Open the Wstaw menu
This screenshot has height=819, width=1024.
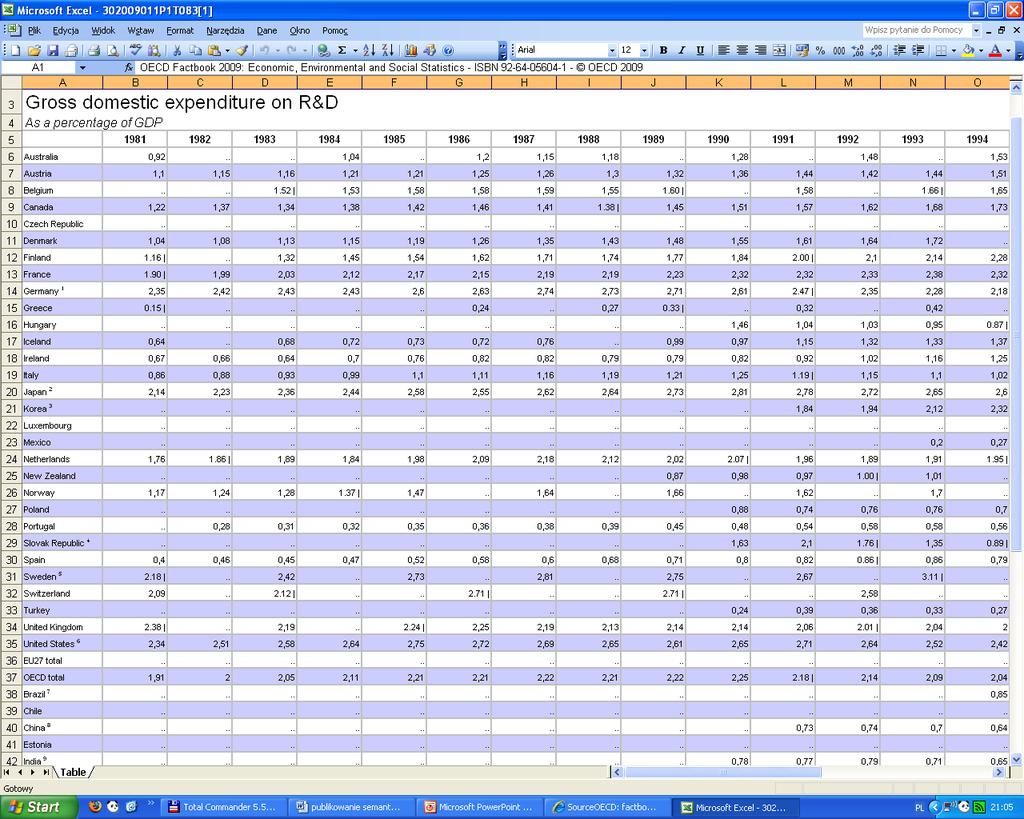[x=140, y=30]
